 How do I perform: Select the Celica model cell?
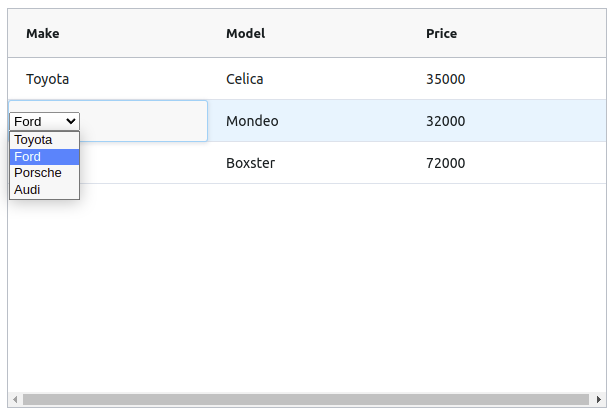point(308,79)
